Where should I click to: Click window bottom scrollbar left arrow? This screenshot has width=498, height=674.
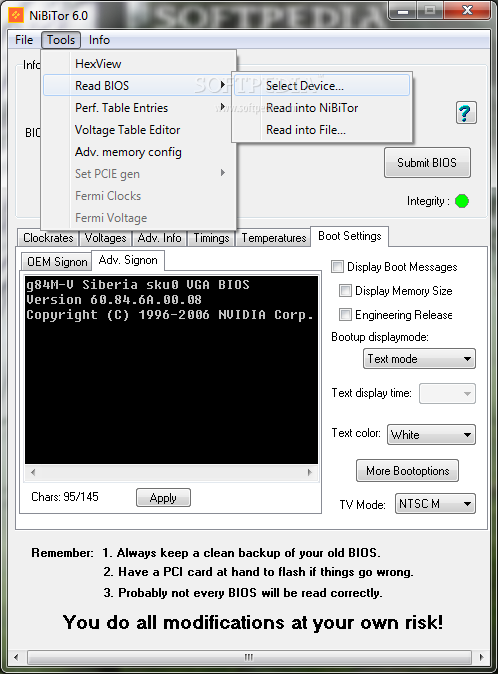[x=16, y=657]
